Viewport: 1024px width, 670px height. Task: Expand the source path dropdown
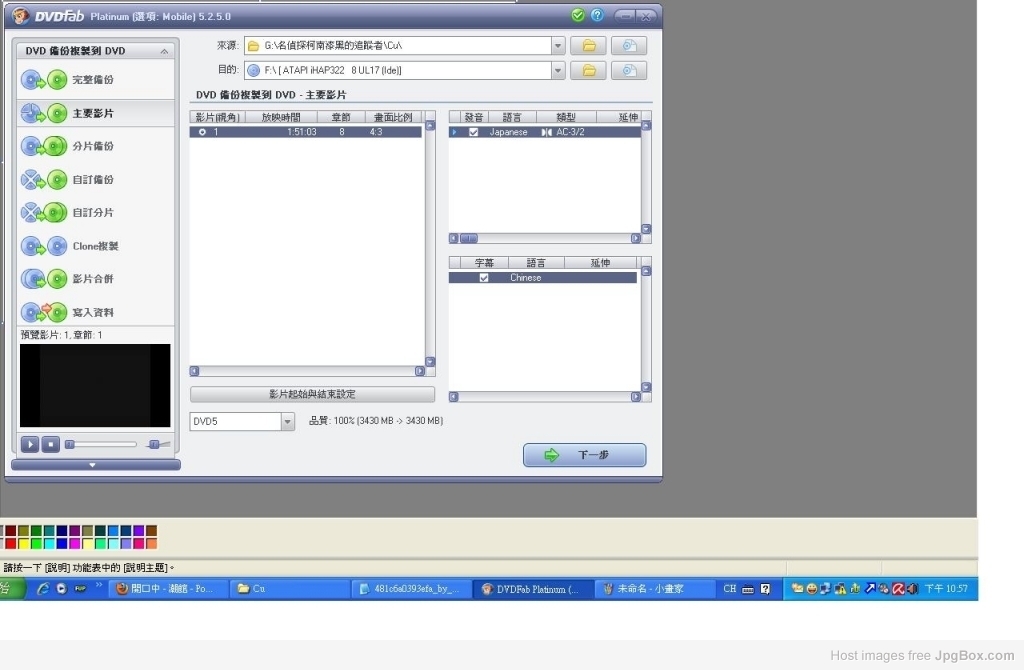pyautogui.click(x=558, y=46)
